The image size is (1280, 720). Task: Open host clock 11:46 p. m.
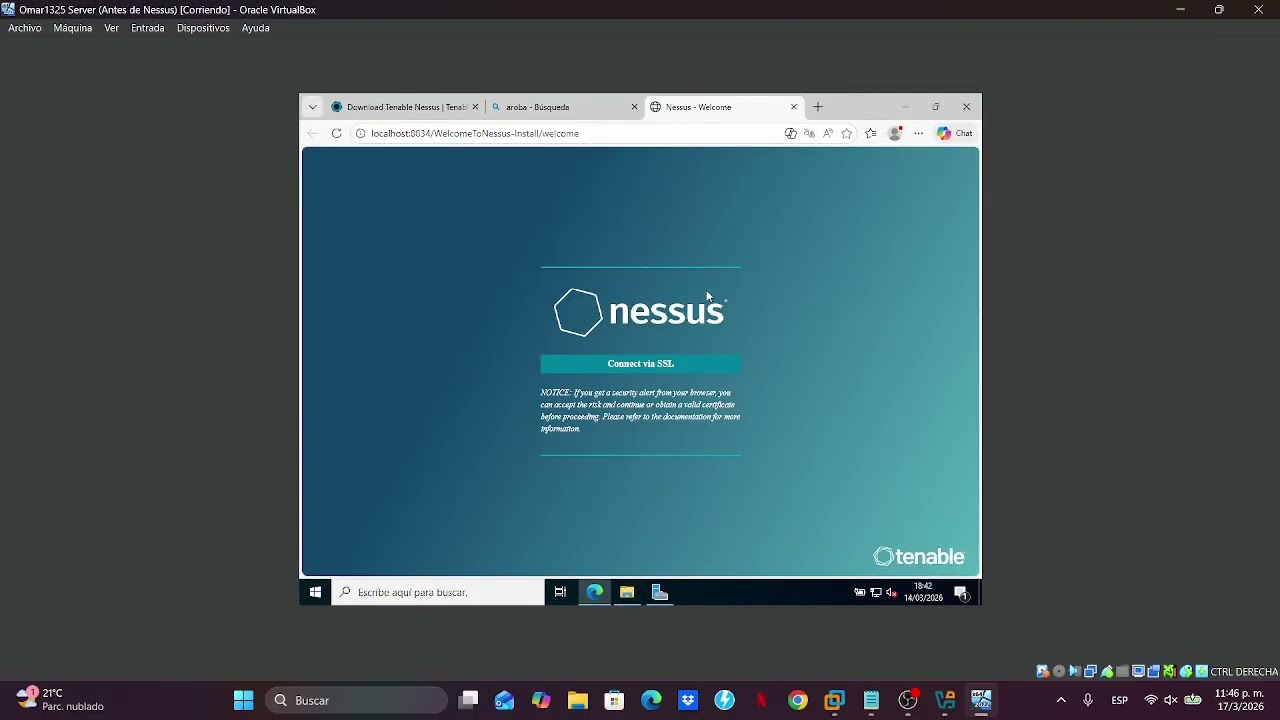[1240, 700]
